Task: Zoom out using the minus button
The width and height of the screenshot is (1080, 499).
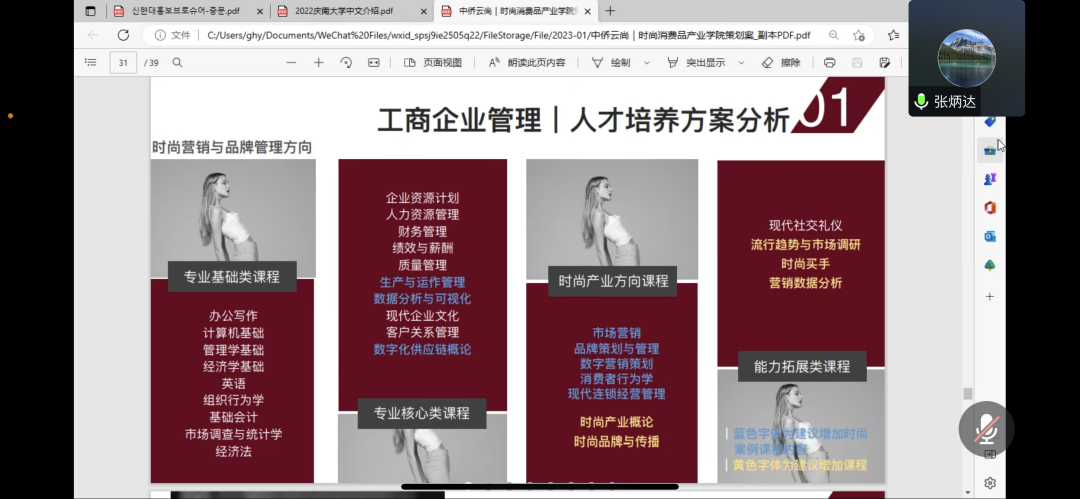Action: coord(291,62)
